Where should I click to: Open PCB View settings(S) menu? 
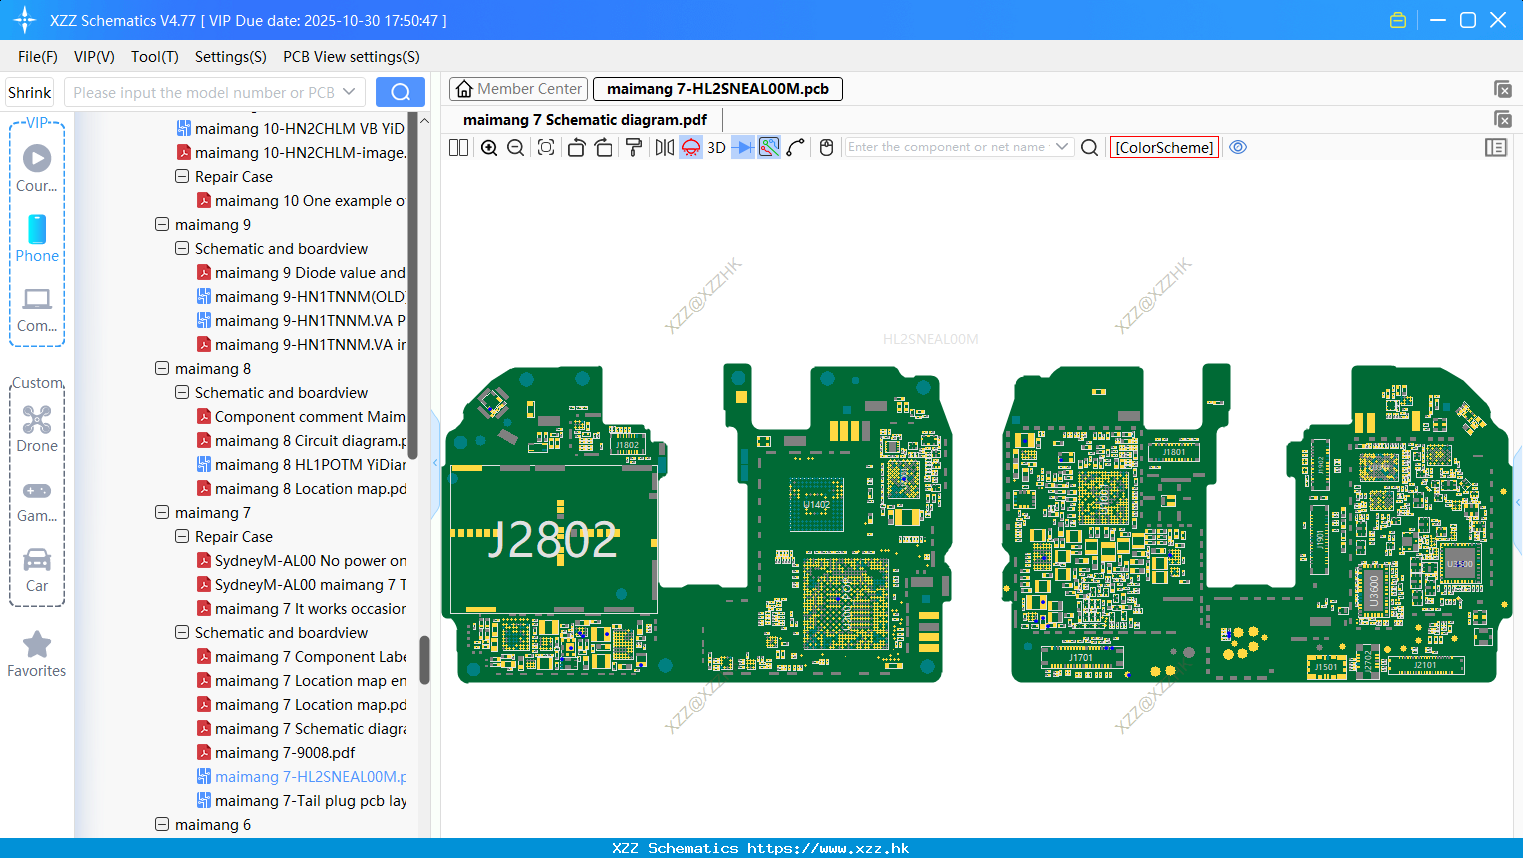(x=351, y=57)
